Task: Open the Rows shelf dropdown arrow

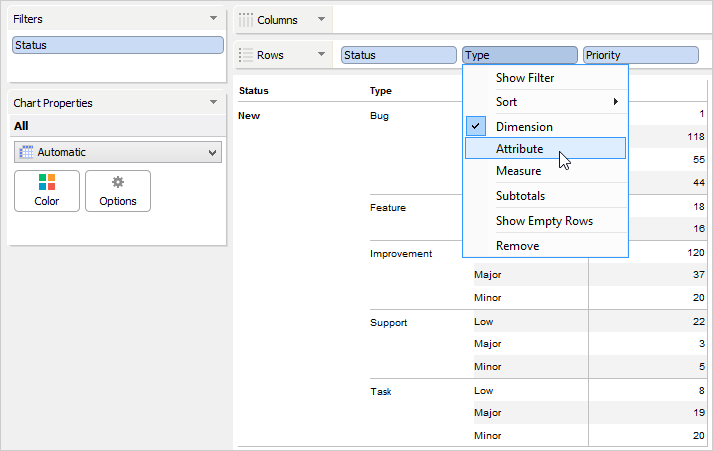Action: tap(321, 54)
